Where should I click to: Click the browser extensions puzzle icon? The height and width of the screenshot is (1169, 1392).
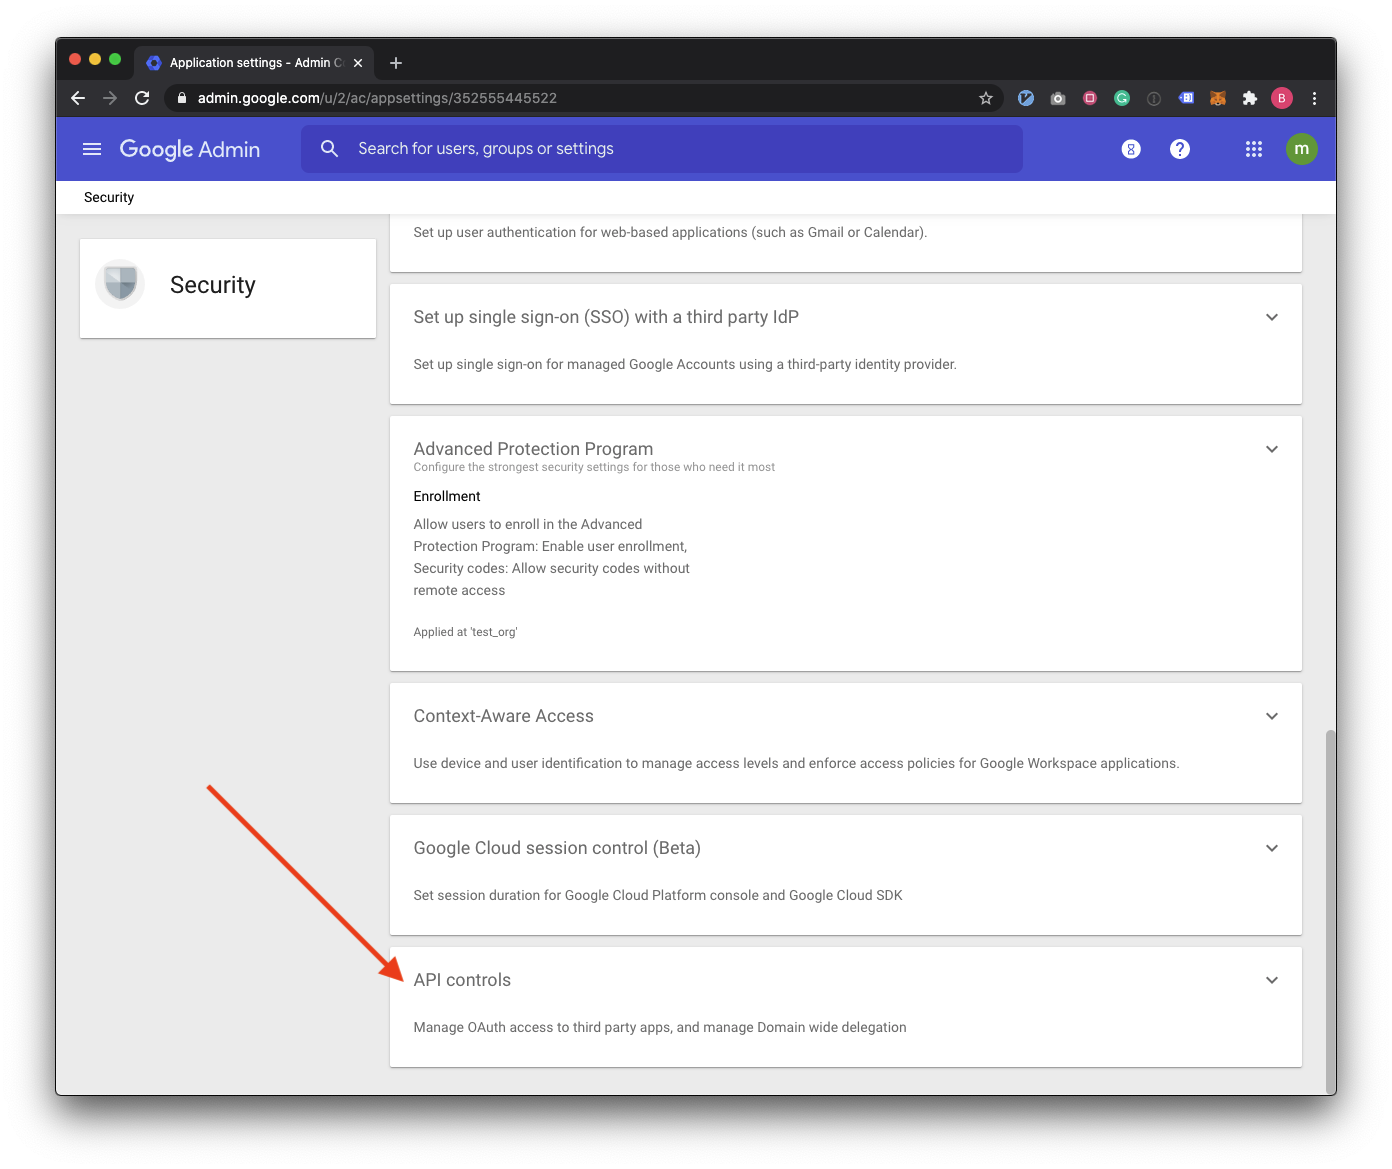click(x=1249, y=98)
